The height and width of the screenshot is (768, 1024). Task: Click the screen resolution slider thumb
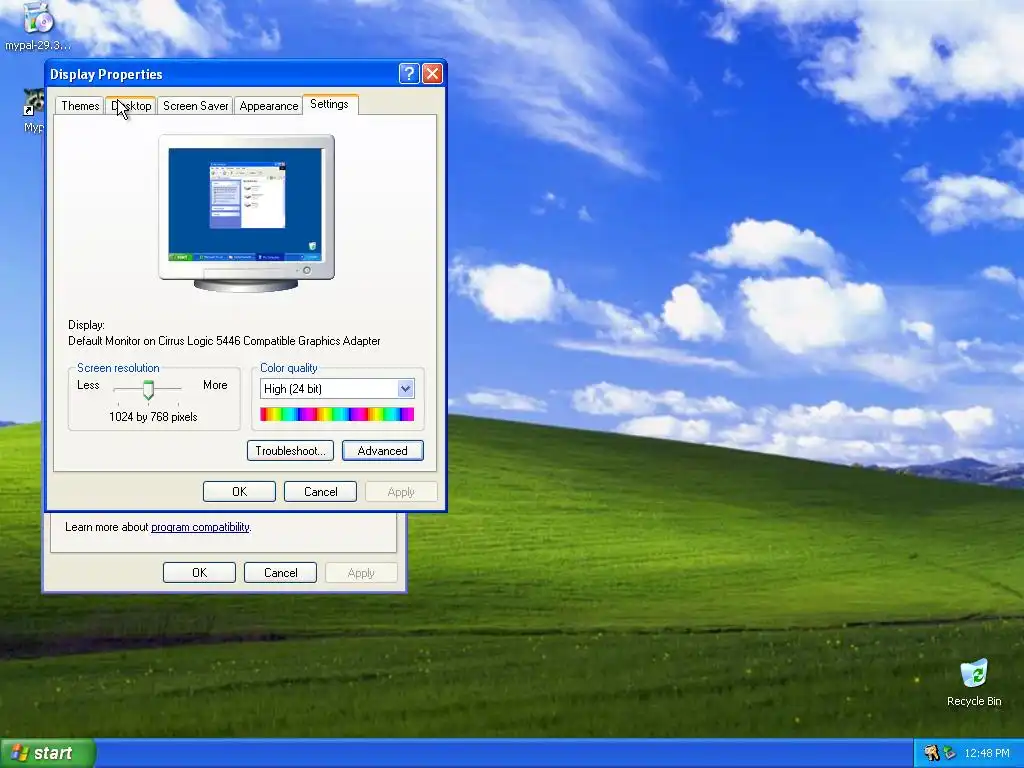[x=148, y=390]
